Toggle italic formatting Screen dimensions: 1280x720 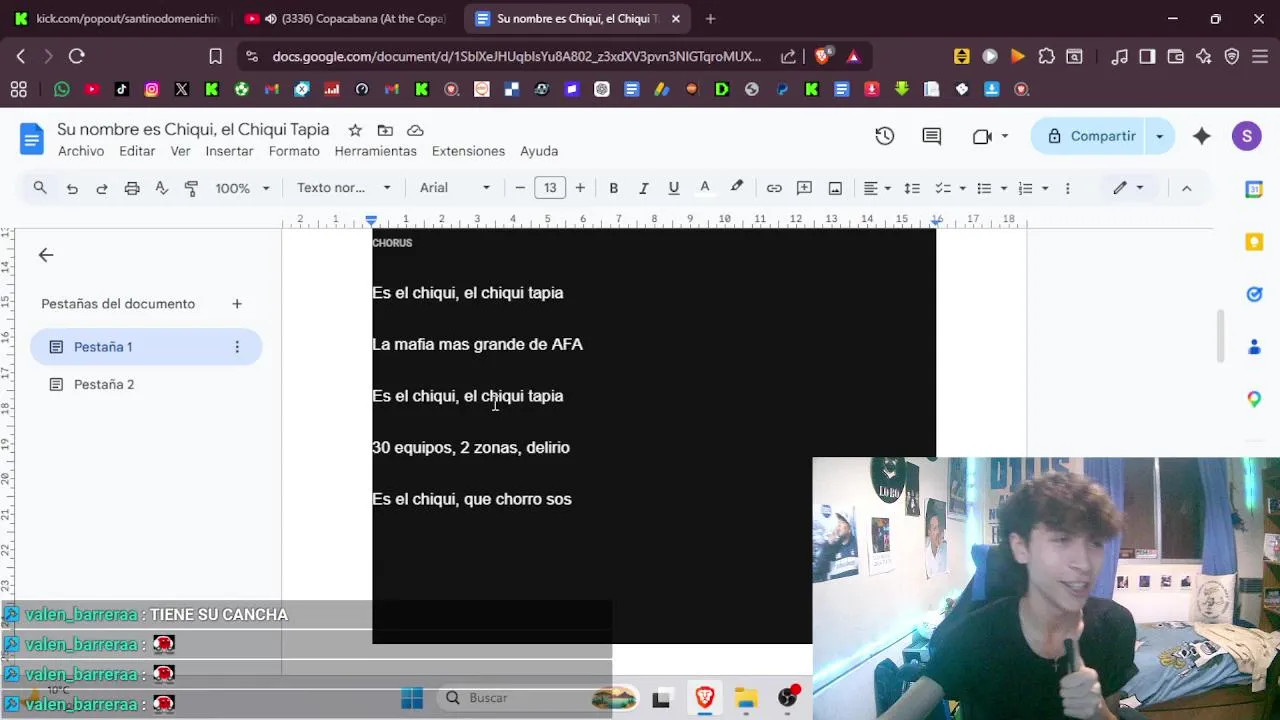pos(644,188)
